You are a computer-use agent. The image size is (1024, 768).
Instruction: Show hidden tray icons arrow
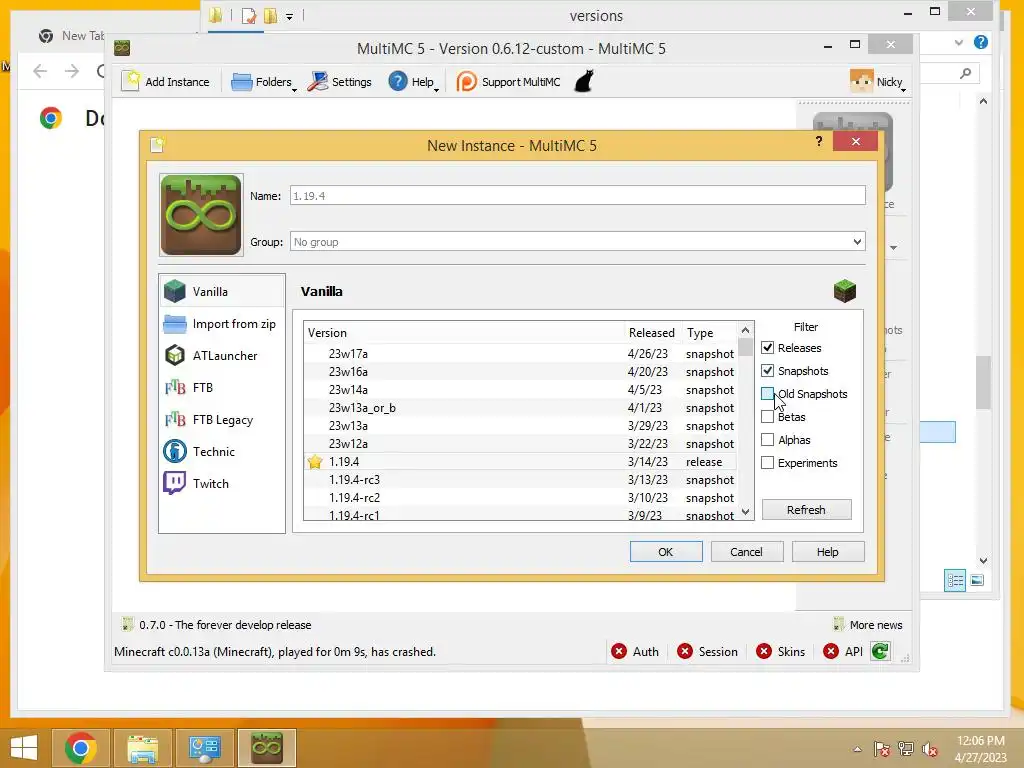[x=857, y=749]
